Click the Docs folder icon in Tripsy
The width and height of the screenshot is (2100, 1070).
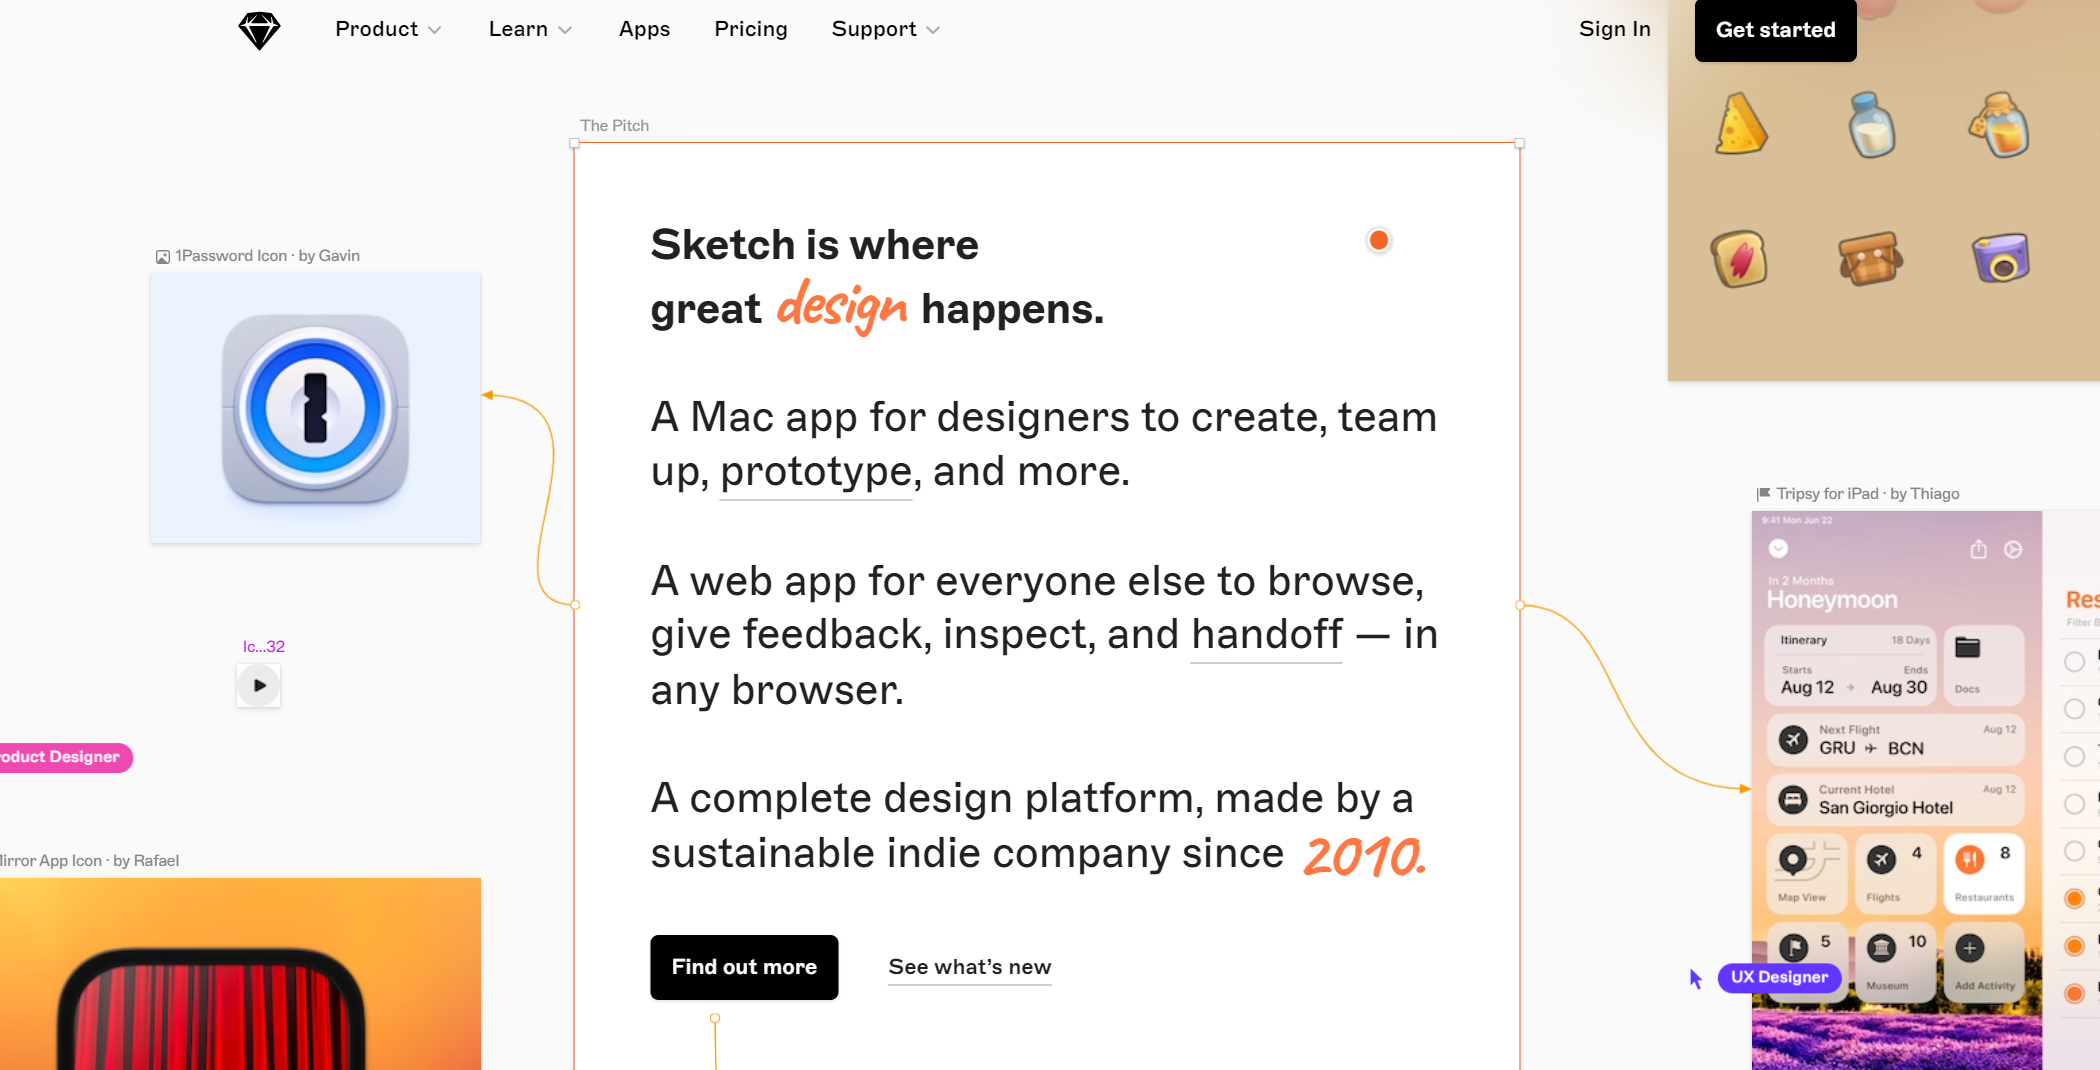pyautogui.click(x=1967, y=649)
